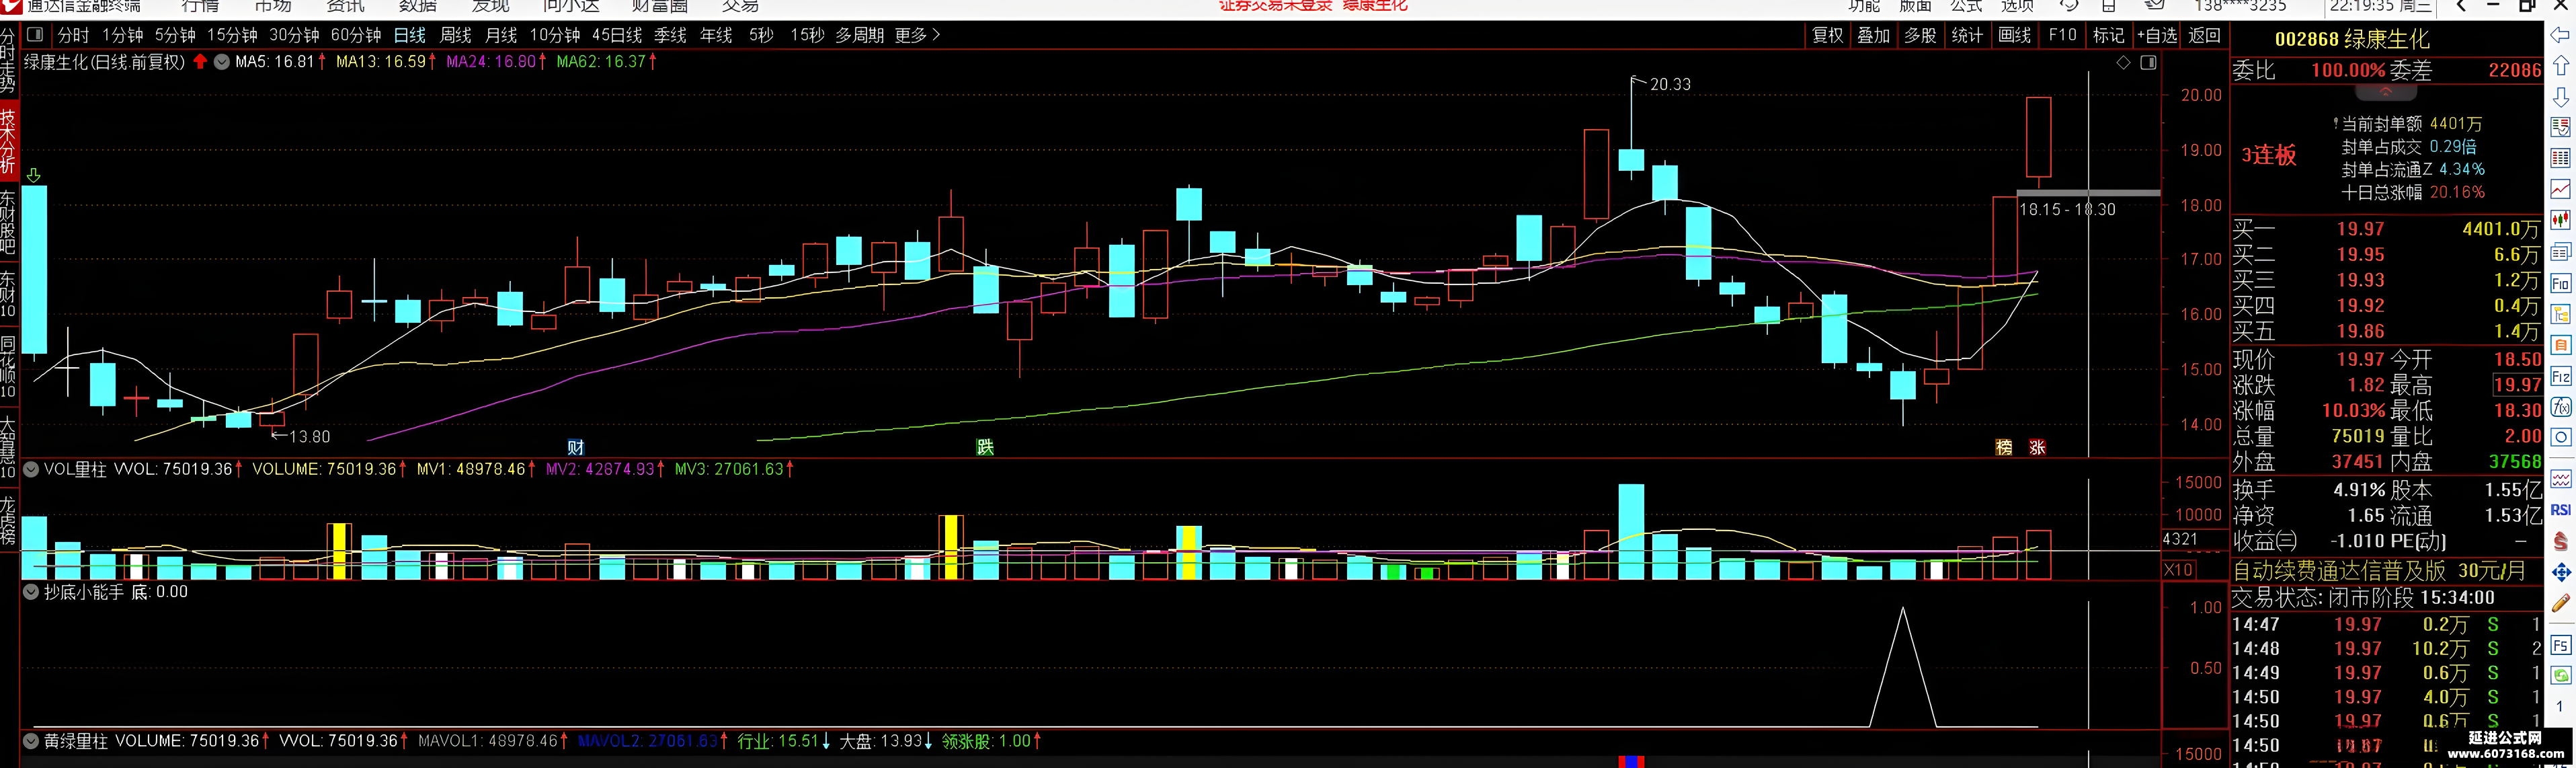Click the blue back arrow icon
Screen dimensions: 2576x768
point(2560,35)
